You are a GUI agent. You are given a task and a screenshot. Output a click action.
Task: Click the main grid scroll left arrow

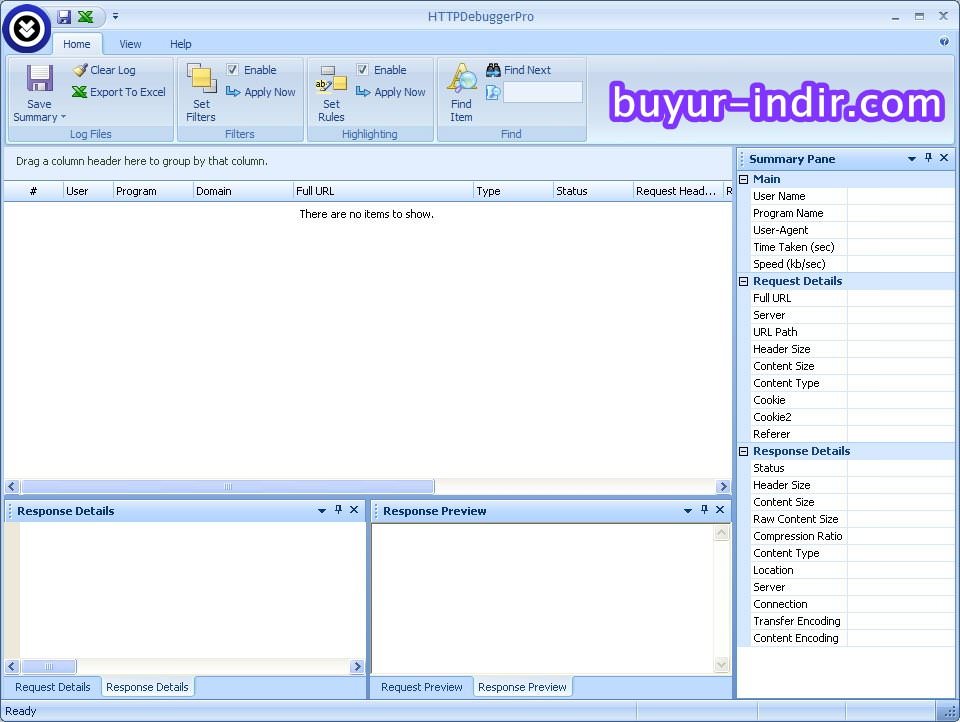pos(12,487)
